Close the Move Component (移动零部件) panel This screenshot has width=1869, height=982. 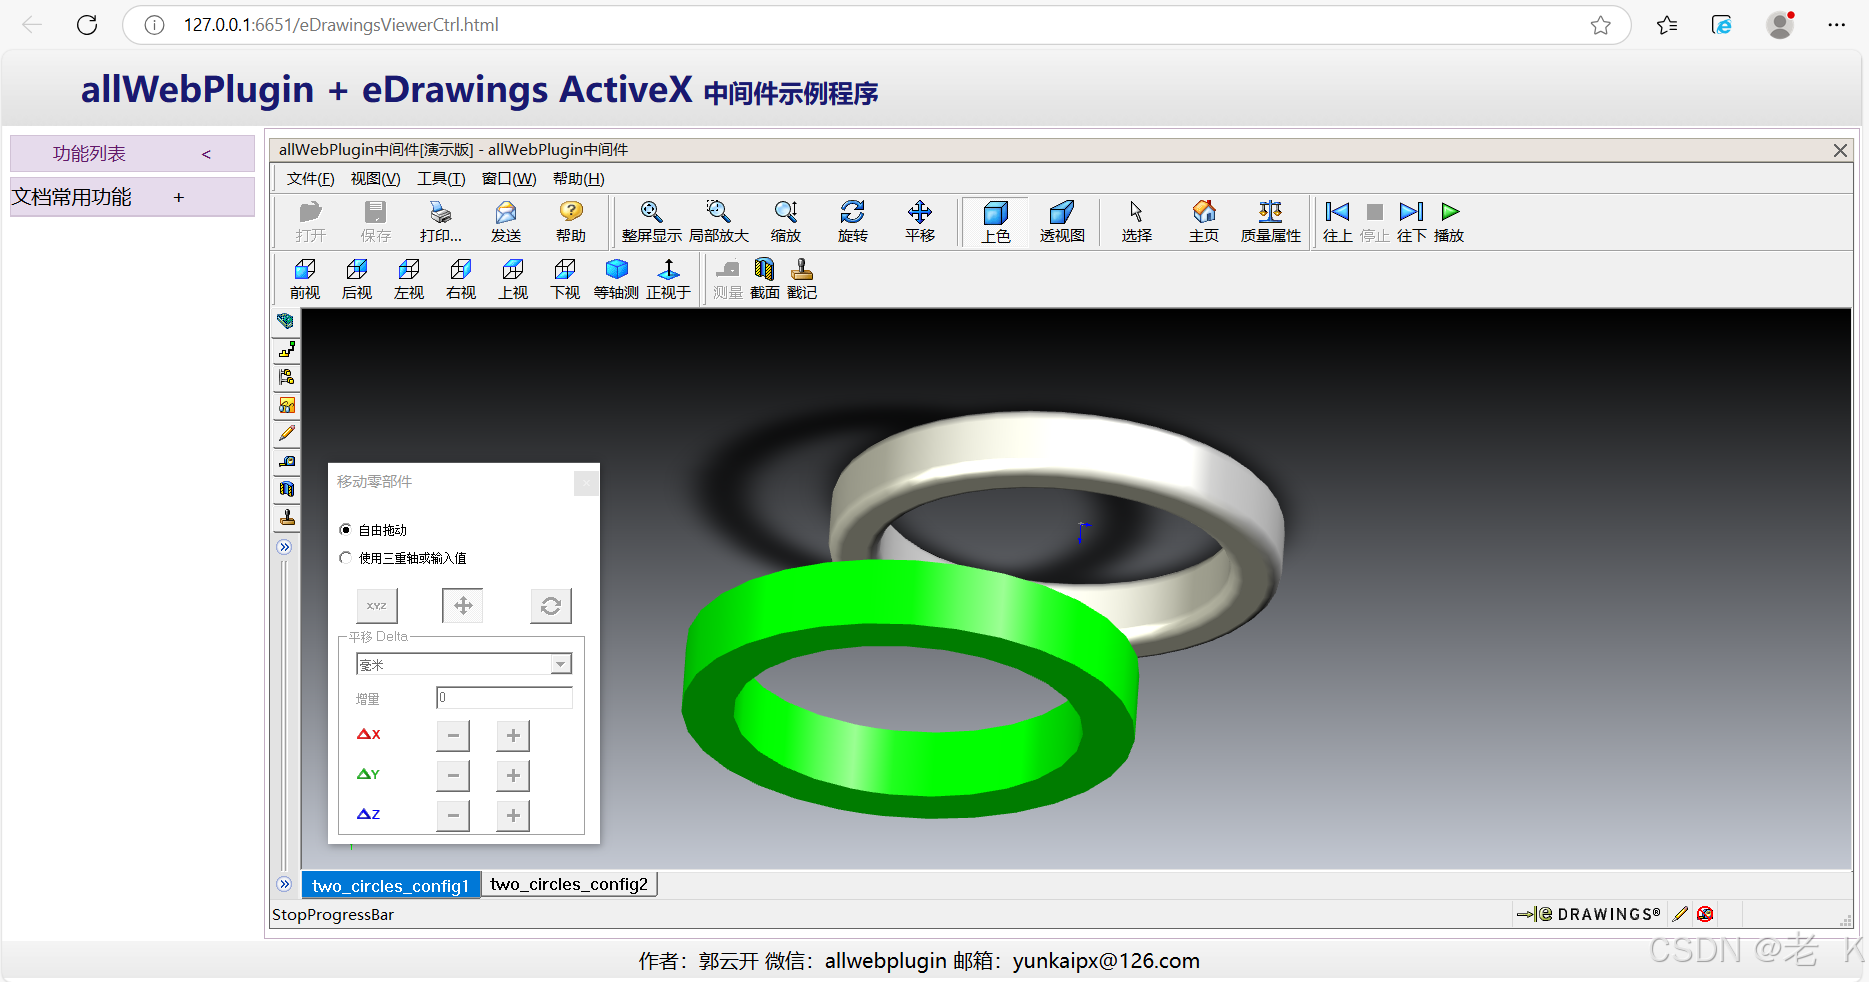(586, 483)
